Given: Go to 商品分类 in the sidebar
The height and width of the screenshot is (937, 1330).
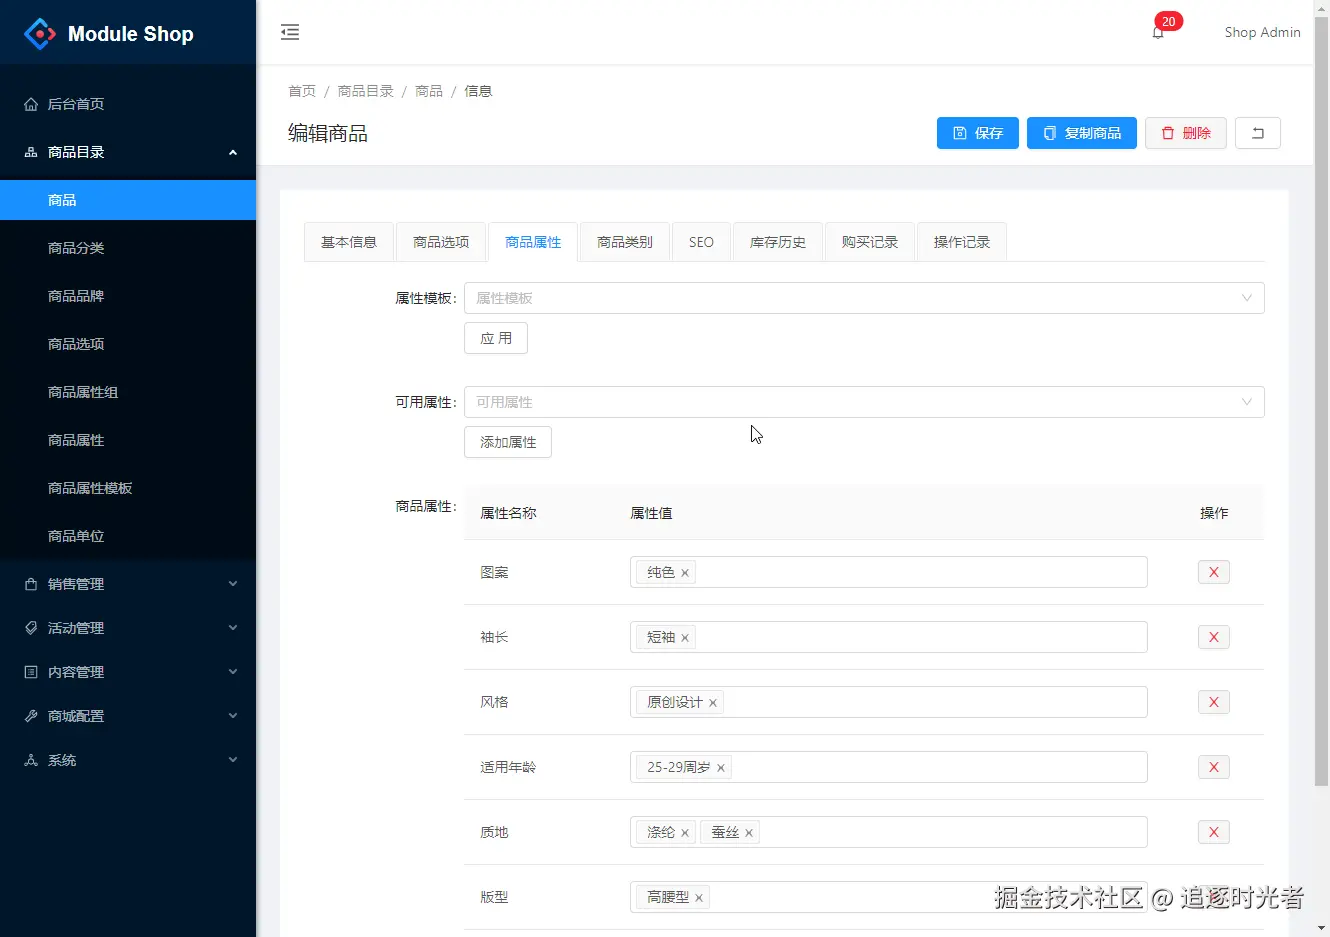Looking at the screenshot, I should point(128,248).
